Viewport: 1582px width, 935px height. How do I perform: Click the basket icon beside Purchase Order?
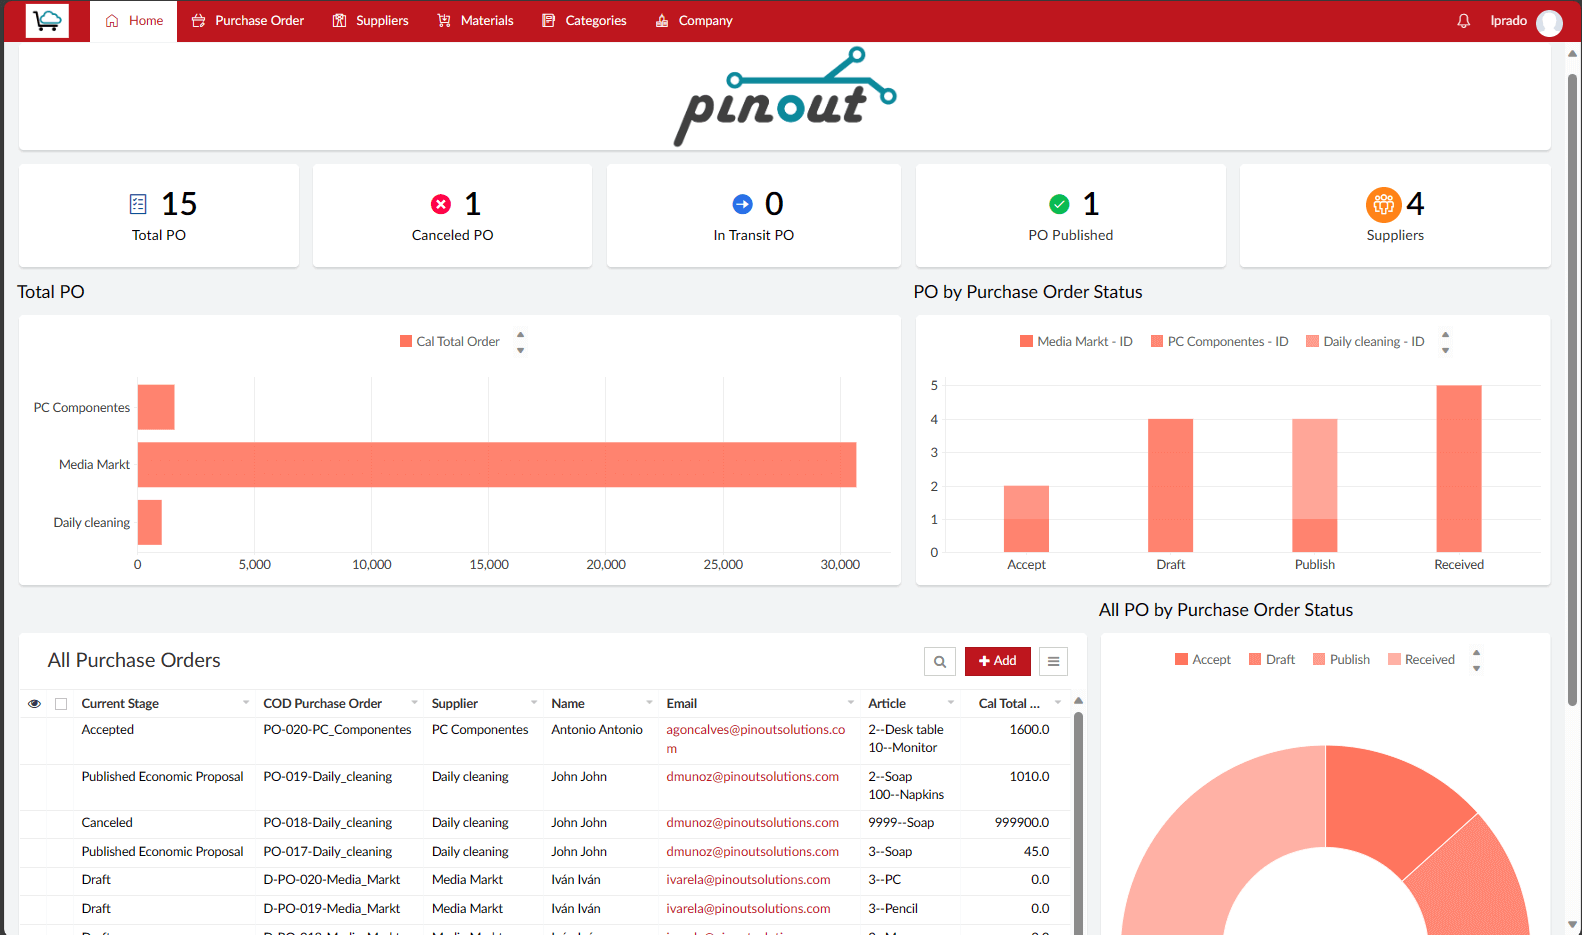point(199,21)
